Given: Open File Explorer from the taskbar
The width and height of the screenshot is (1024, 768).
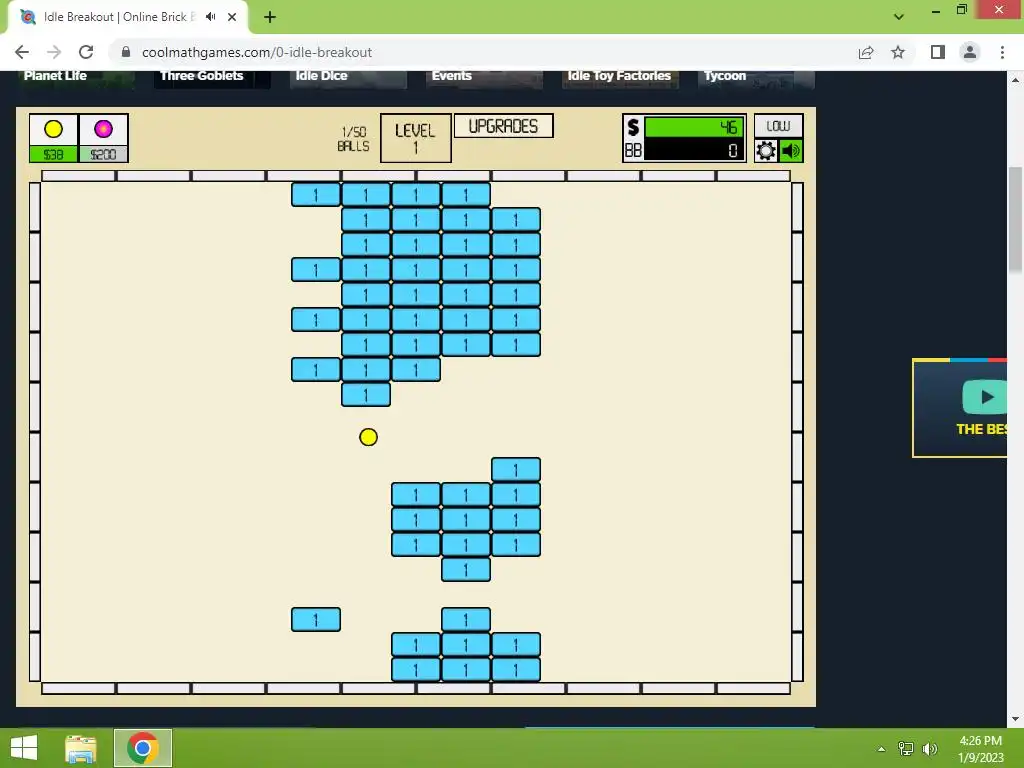Looking at the screenshot, I should coord(81,748).
